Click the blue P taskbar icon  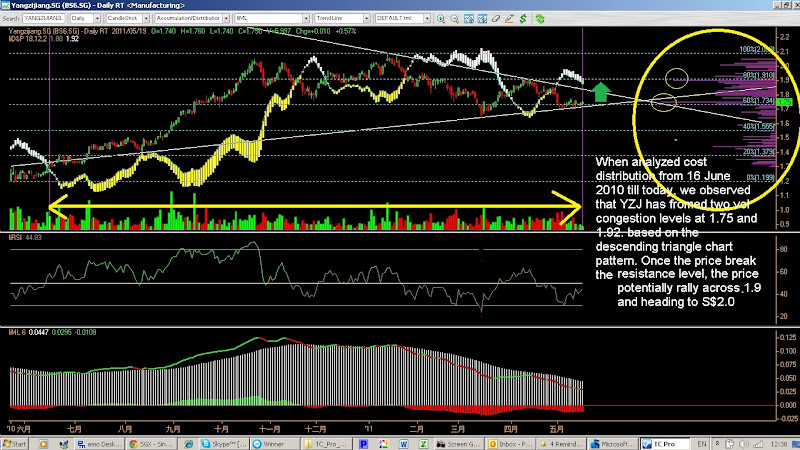(363, 444)
